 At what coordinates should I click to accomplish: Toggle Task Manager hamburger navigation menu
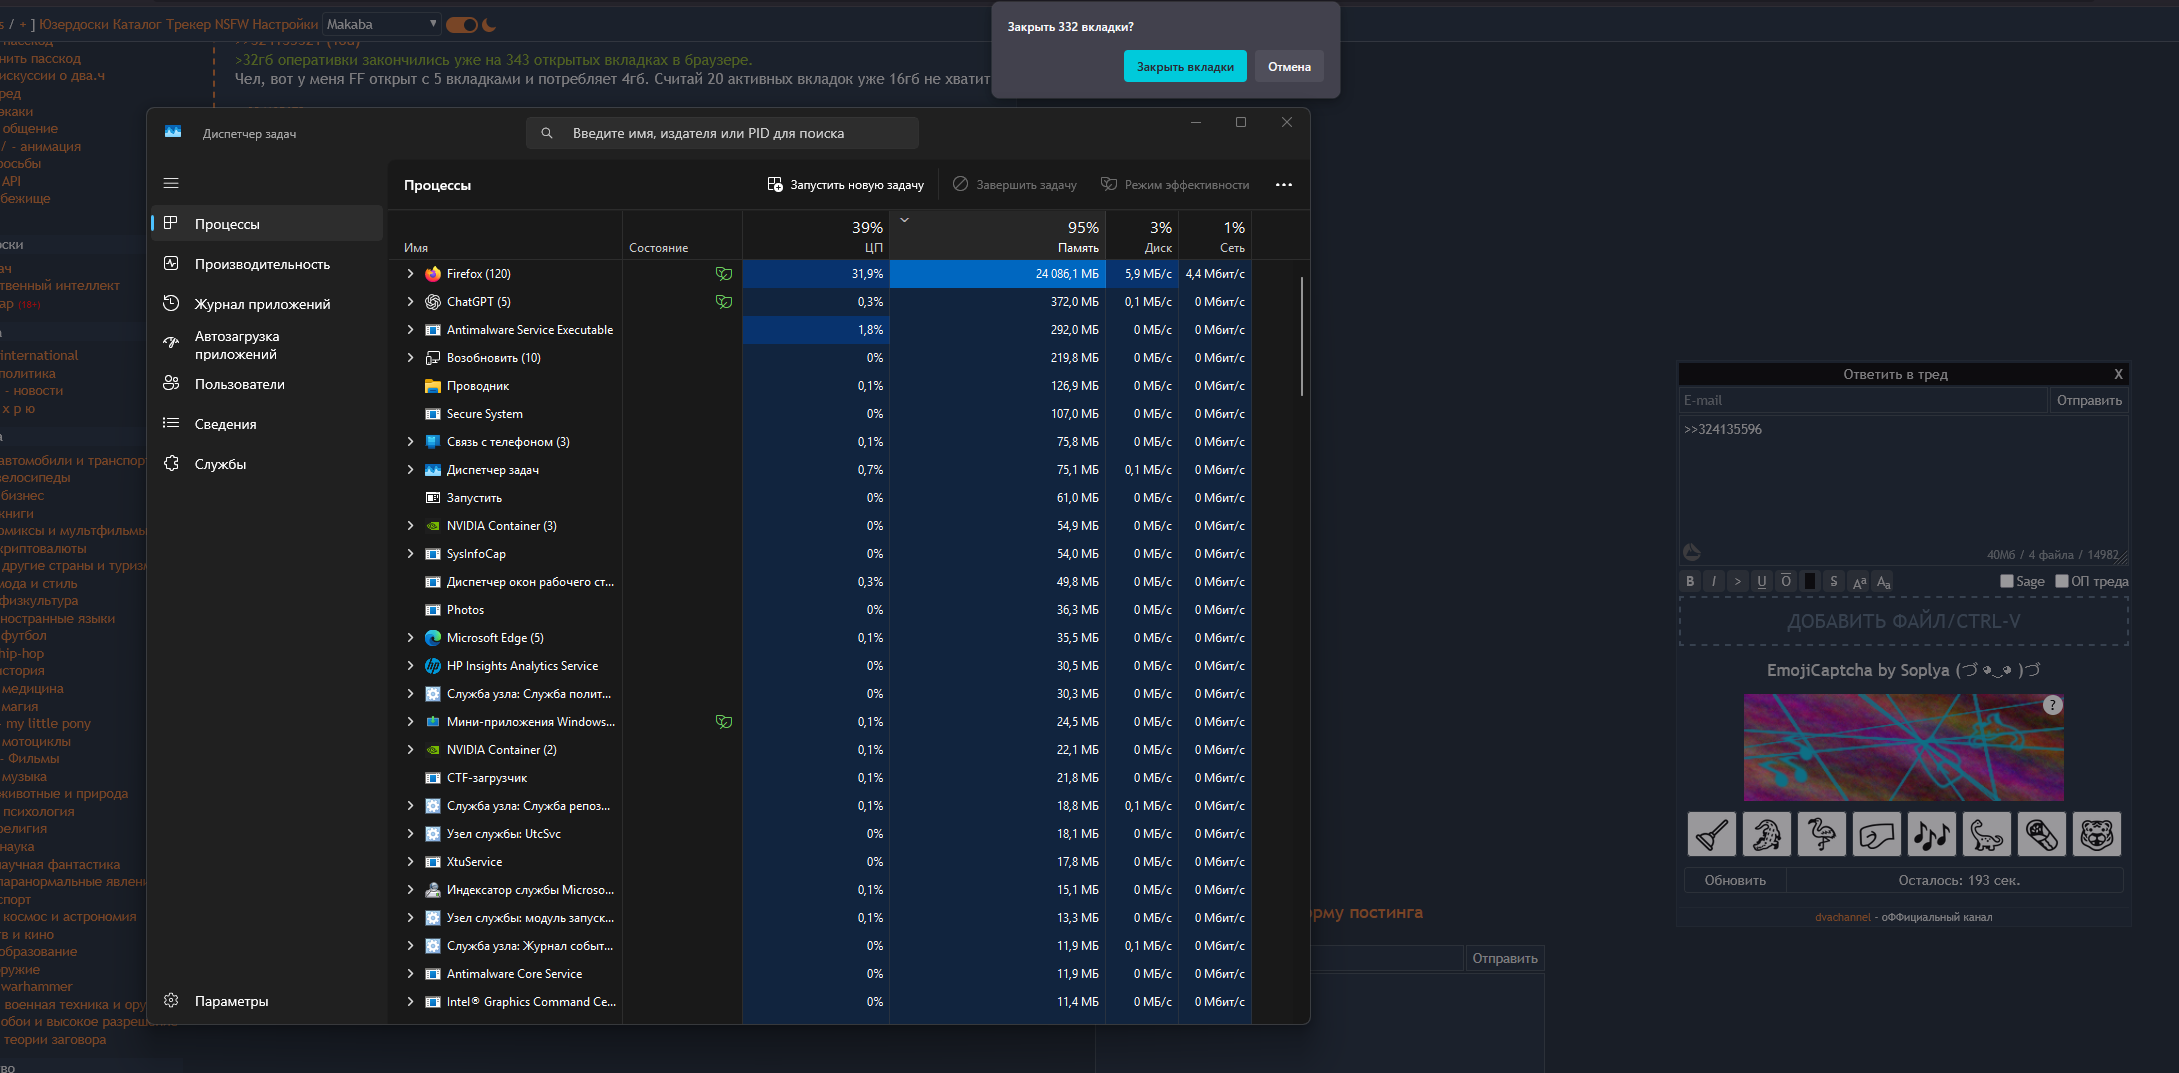pyautogui.click(x=171, y=183)
